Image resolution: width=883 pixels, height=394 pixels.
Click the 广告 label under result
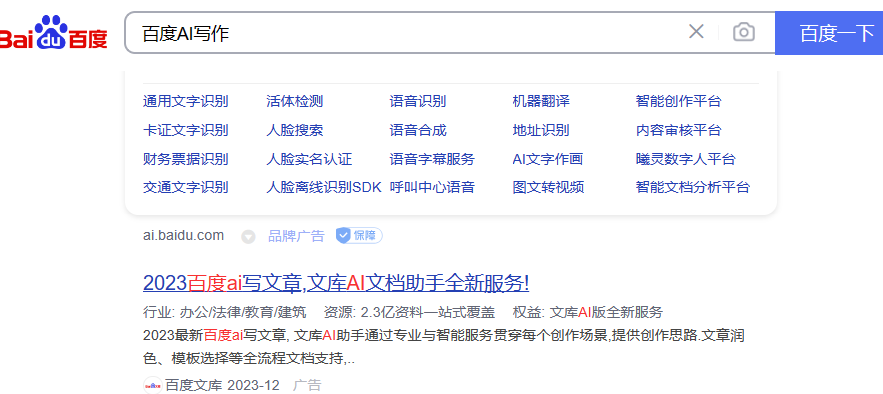click(x=307, y=386)
